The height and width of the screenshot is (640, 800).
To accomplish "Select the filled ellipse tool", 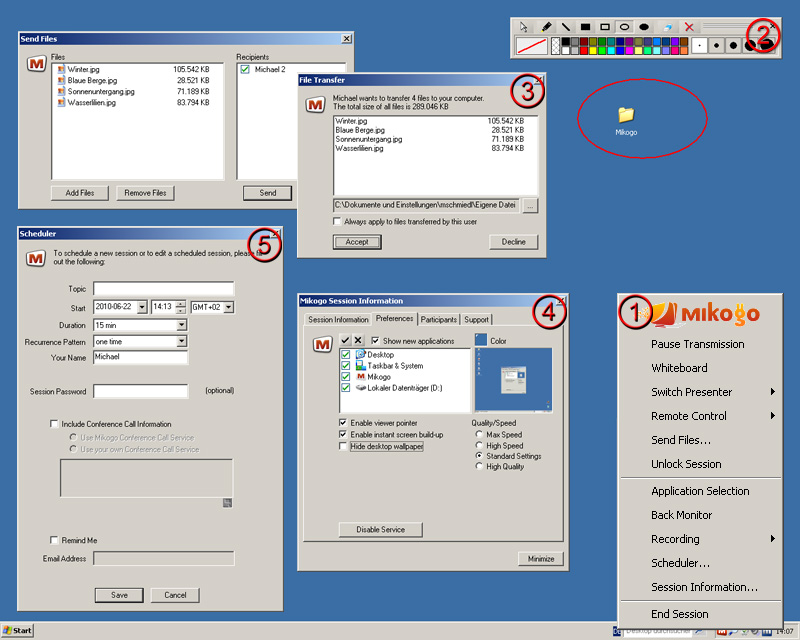I will coord(644,27).
